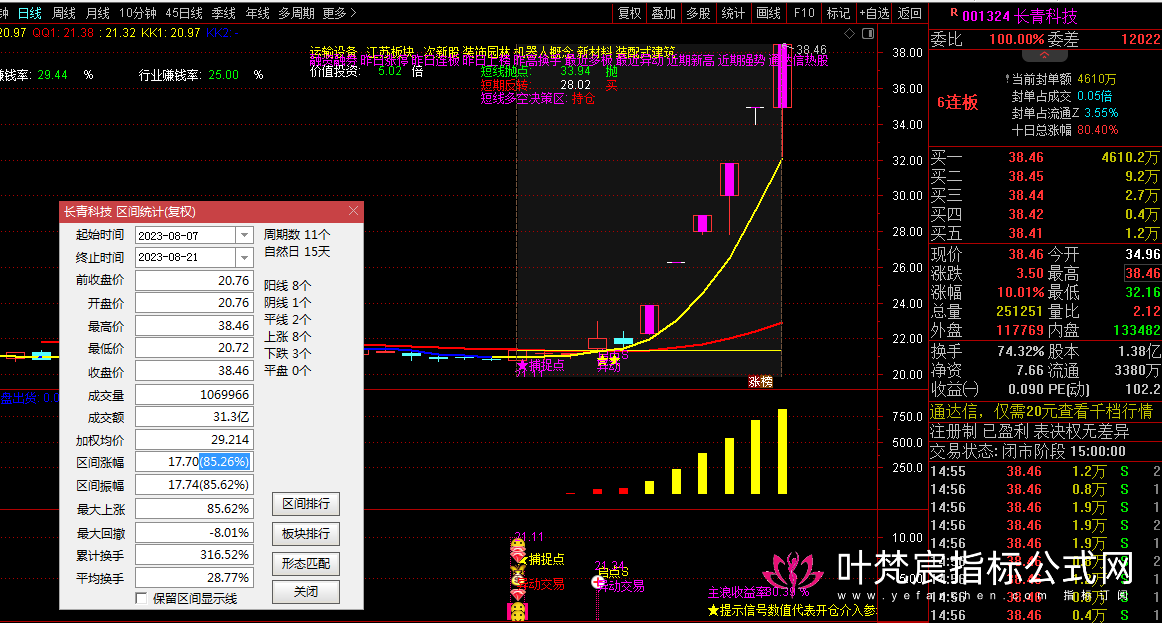Collapse the panel with the red double-chevron
The height and width of the screenshot is (623, 1162).
point(1044,55)
